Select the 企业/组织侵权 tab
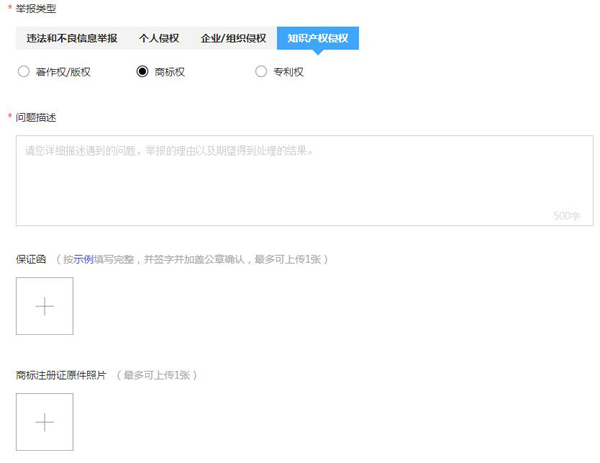This screenshot has width=600, height=463. (233, 38)
